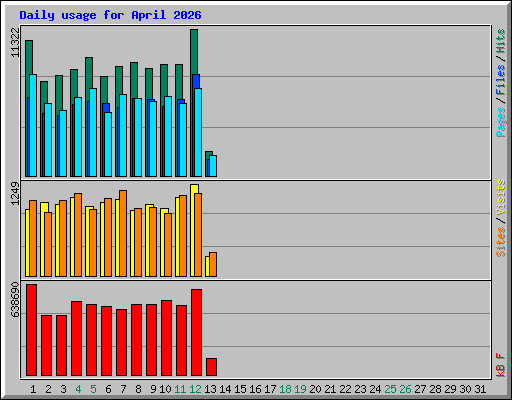This screenshot has height=400, width=512.
Task: Click the day 3 axis label
Action: point(63,389)
